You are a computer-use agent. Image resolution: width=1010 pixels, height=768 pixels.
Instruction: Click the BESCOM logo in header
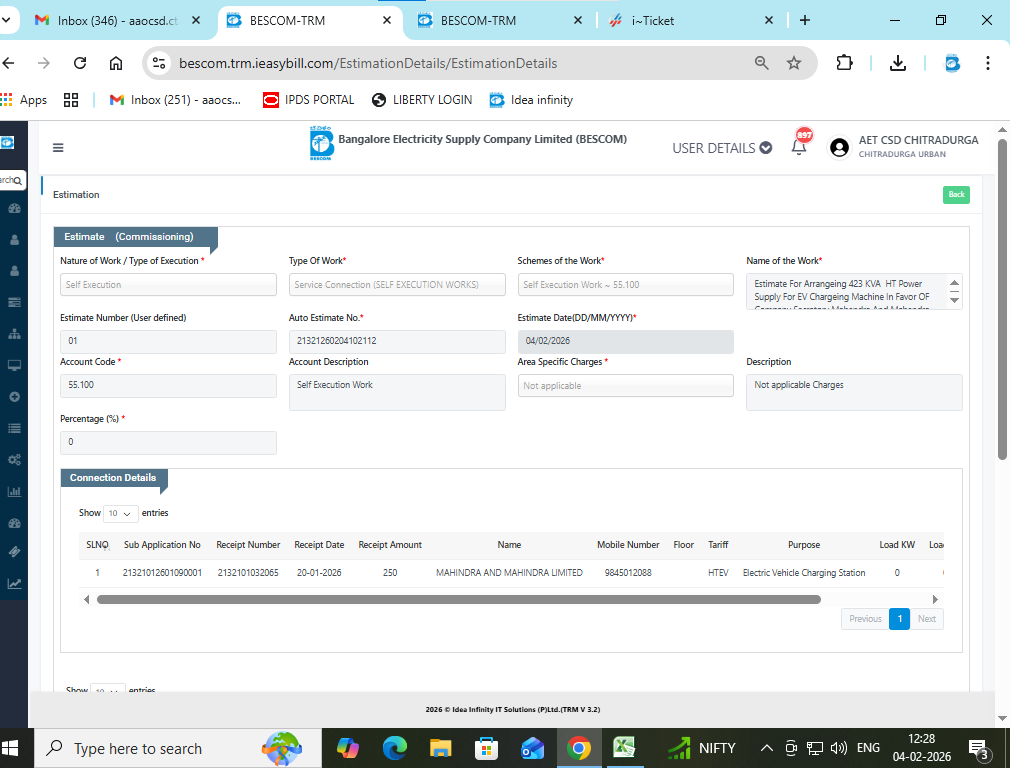(321, 143)
